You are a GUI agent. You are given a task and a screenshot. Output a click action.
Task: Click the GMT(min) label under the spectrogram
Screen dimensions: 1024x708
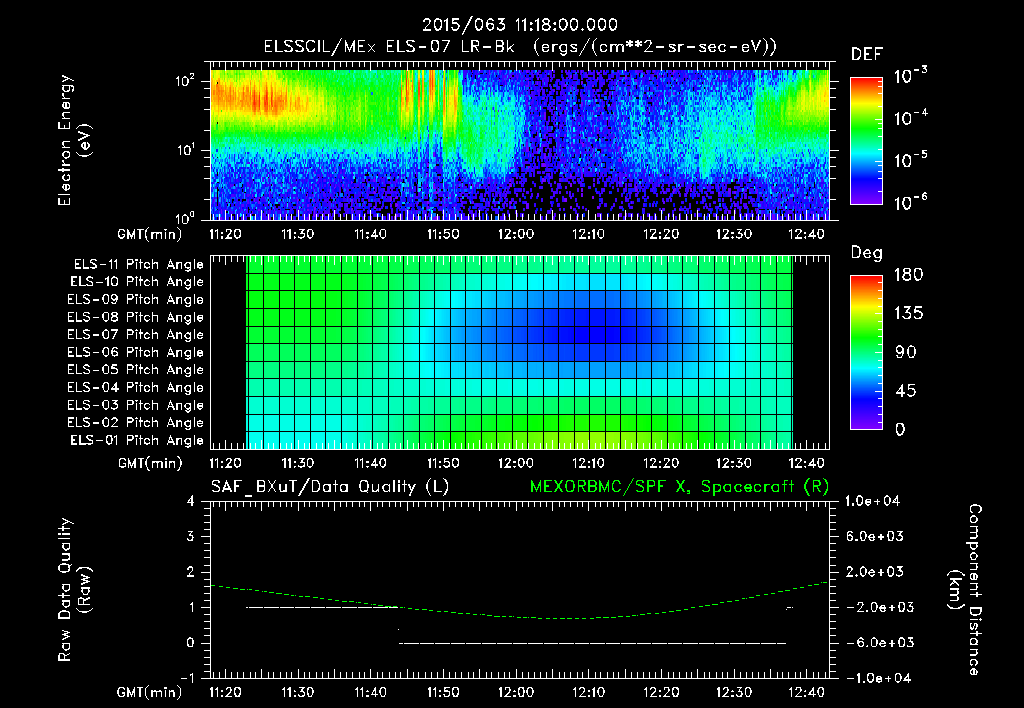tap(150, 234)
